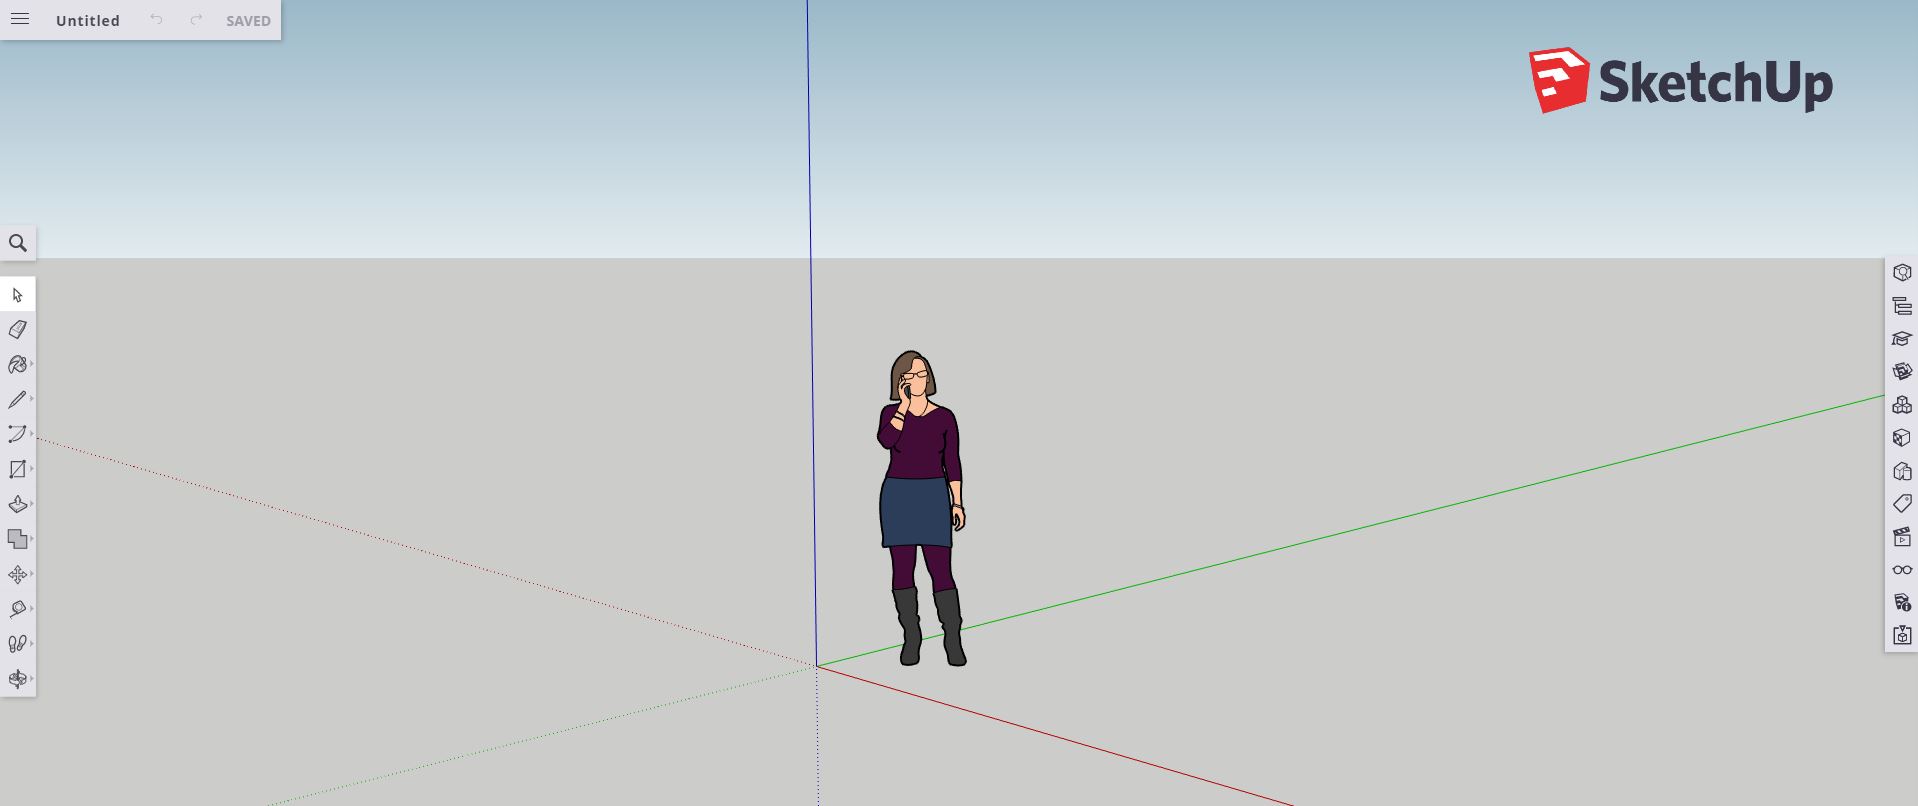
Task: Click the Untitled model name
Action: (88, 20)
